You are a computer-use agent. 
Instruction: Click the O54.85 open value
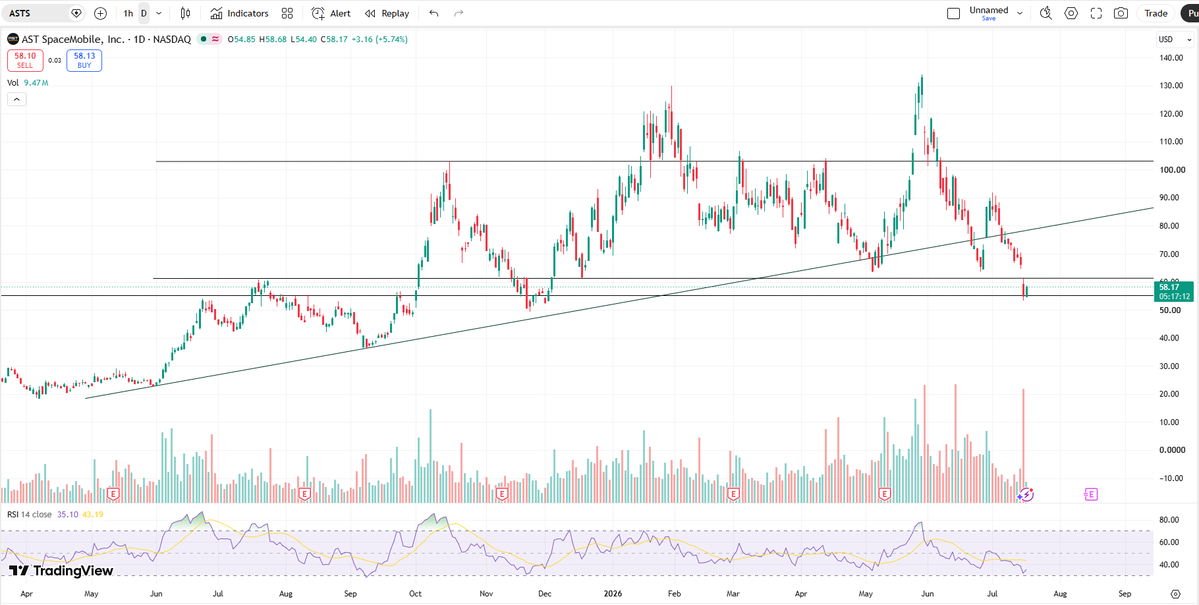coord(242,39)
